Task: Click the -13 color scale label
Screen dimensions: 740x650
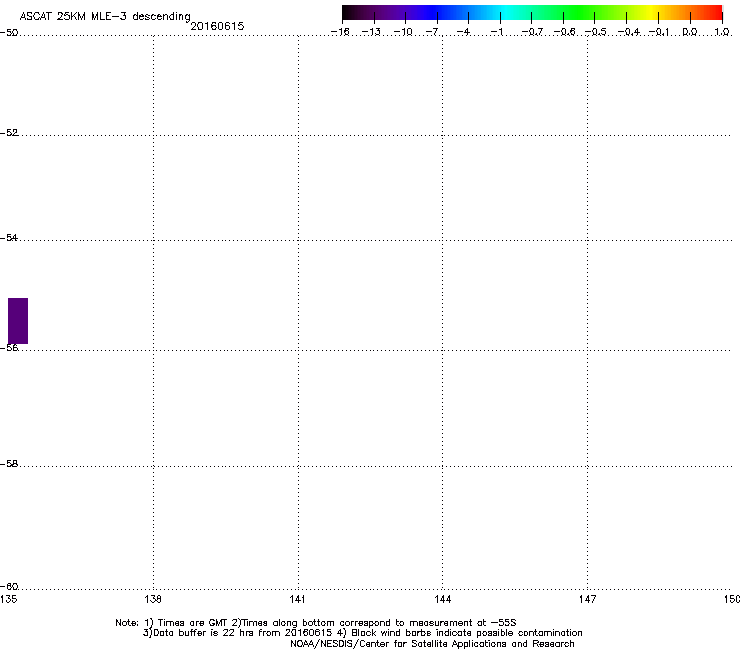Action: point(371,32)
